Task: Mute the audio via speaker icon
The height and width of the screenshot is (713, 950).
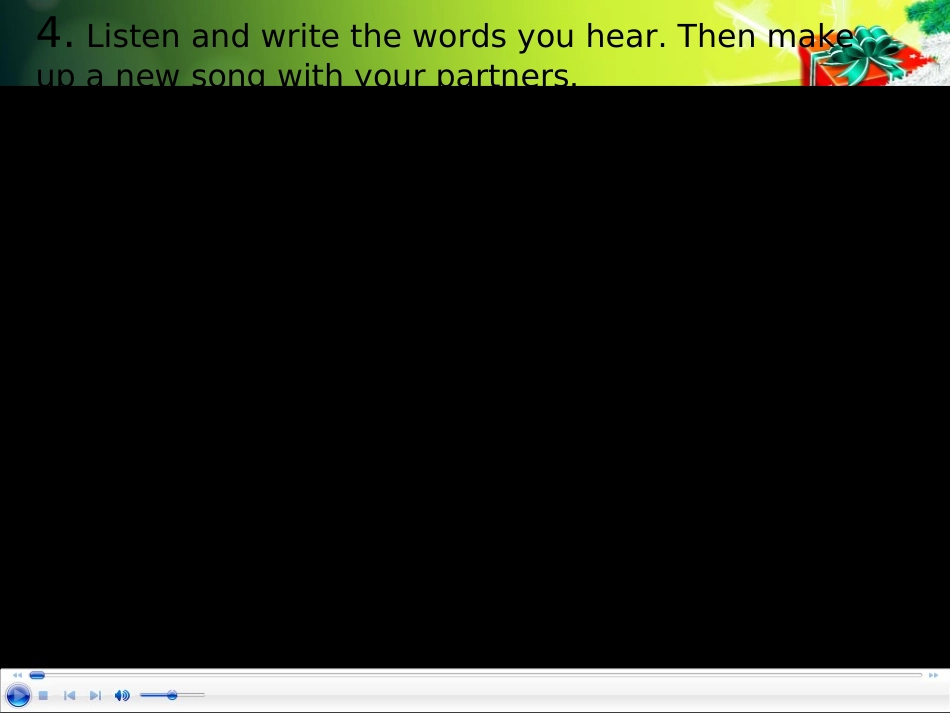Action: tap(122, 695)
